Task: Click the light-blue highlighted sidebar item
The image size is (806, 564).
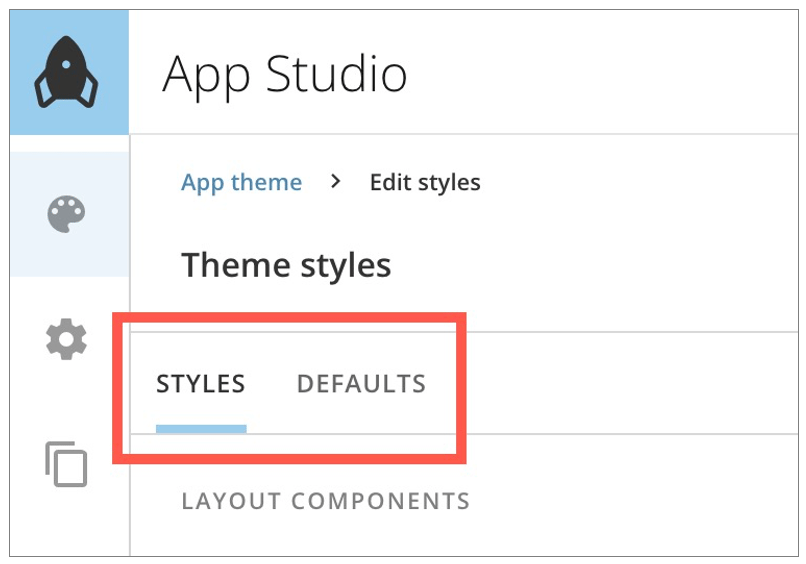Action: pyautogui.click(x=70, y=214)
